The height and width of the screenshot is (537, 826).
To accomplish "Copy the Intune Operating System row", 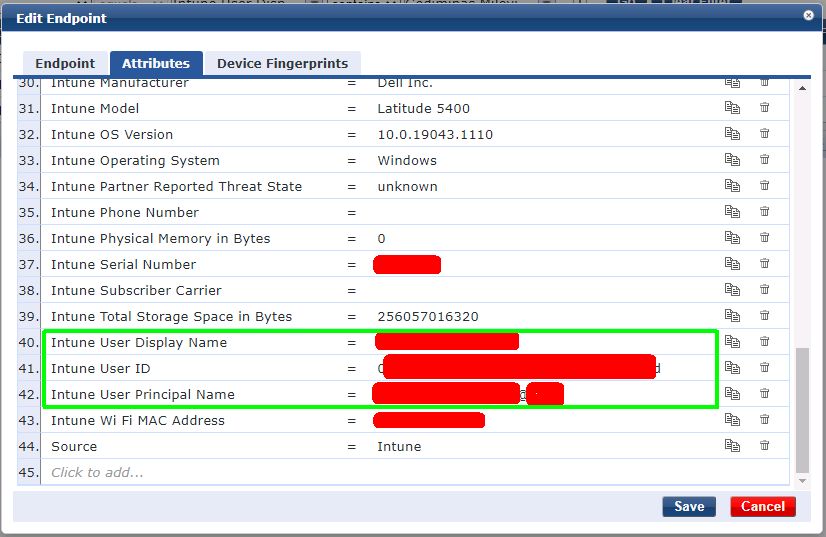I will 732,159.
